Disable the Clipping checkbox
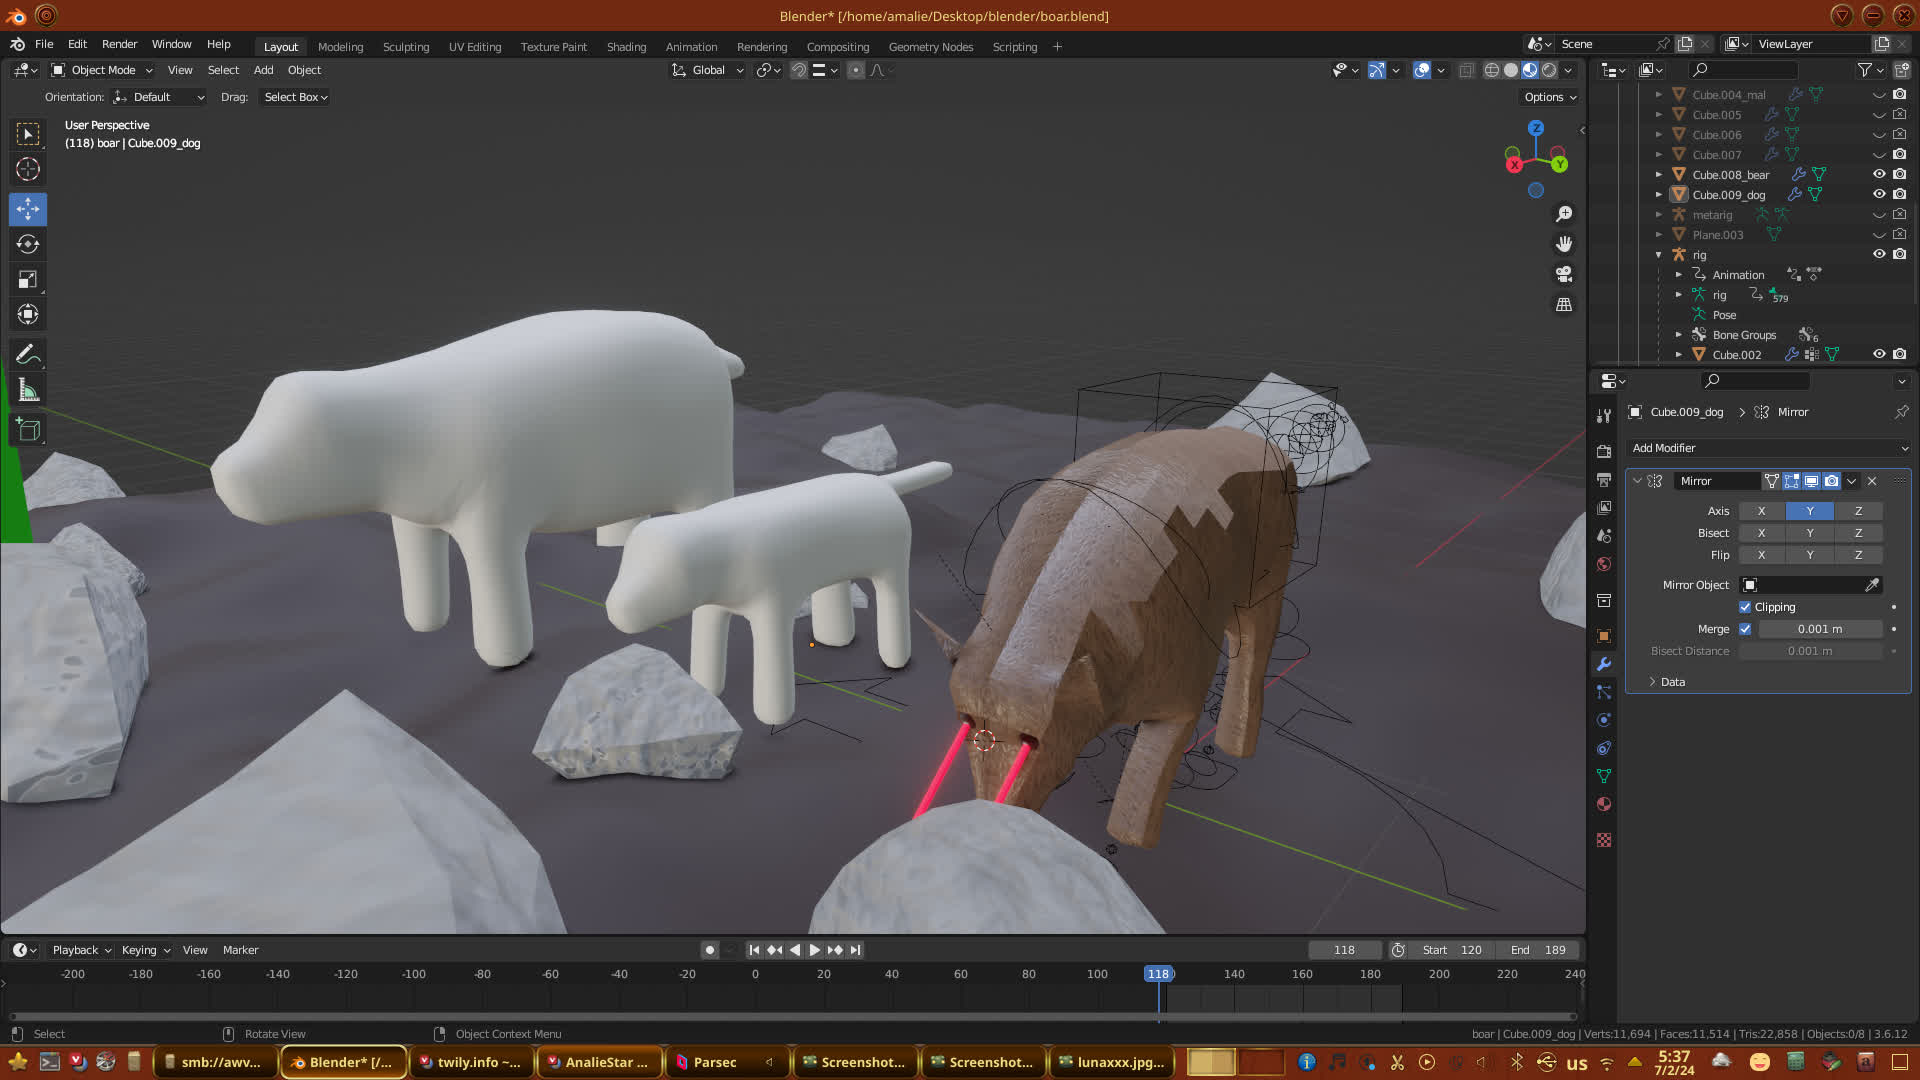This screenshot has height=1080, width=1920. [1745, 607]
